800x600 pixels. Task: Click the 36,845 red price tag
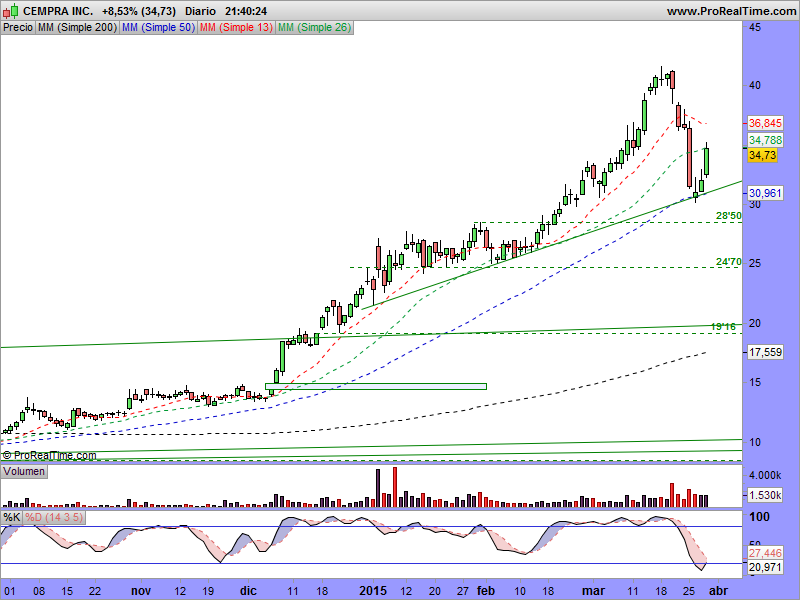[765, 123]
